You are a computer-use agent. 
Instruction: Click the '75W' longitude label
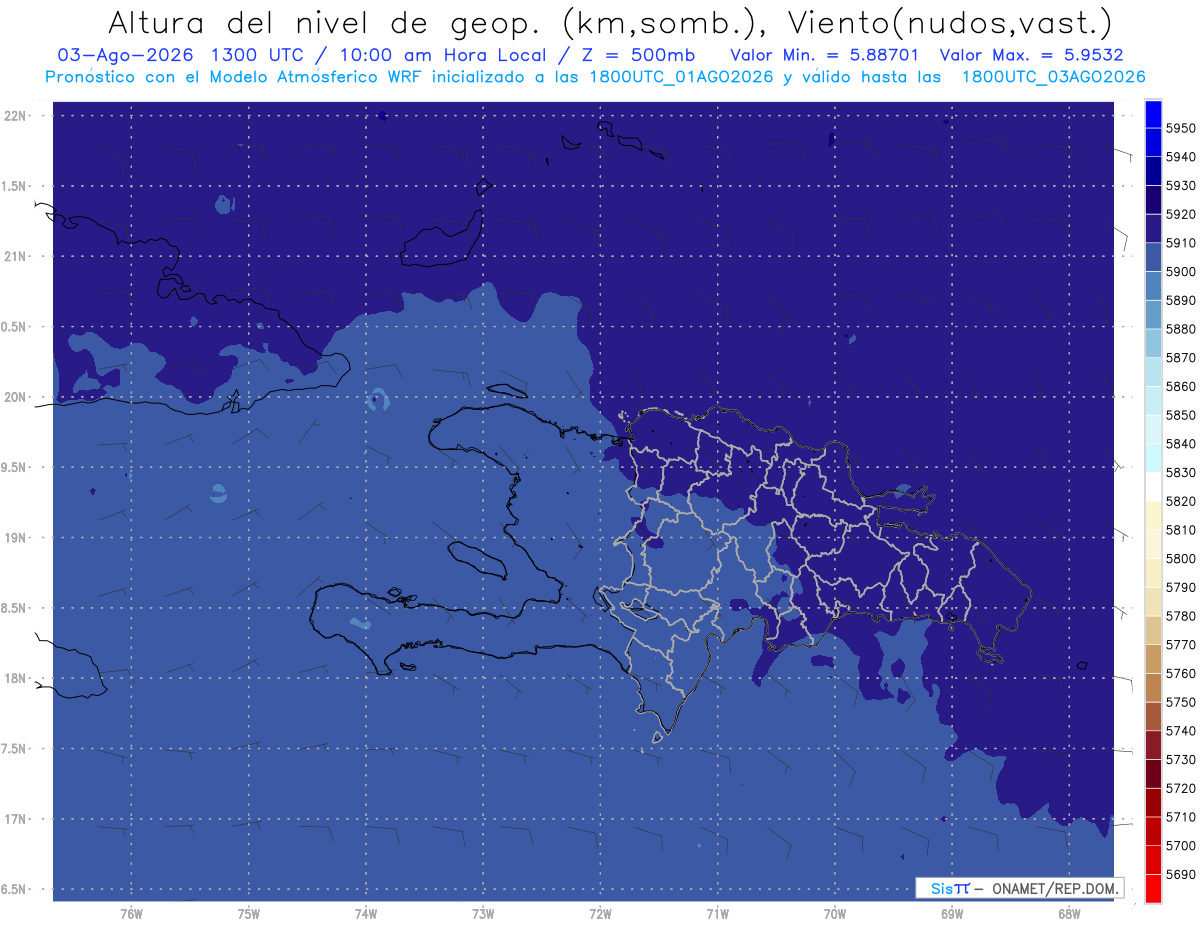(248, 914)
